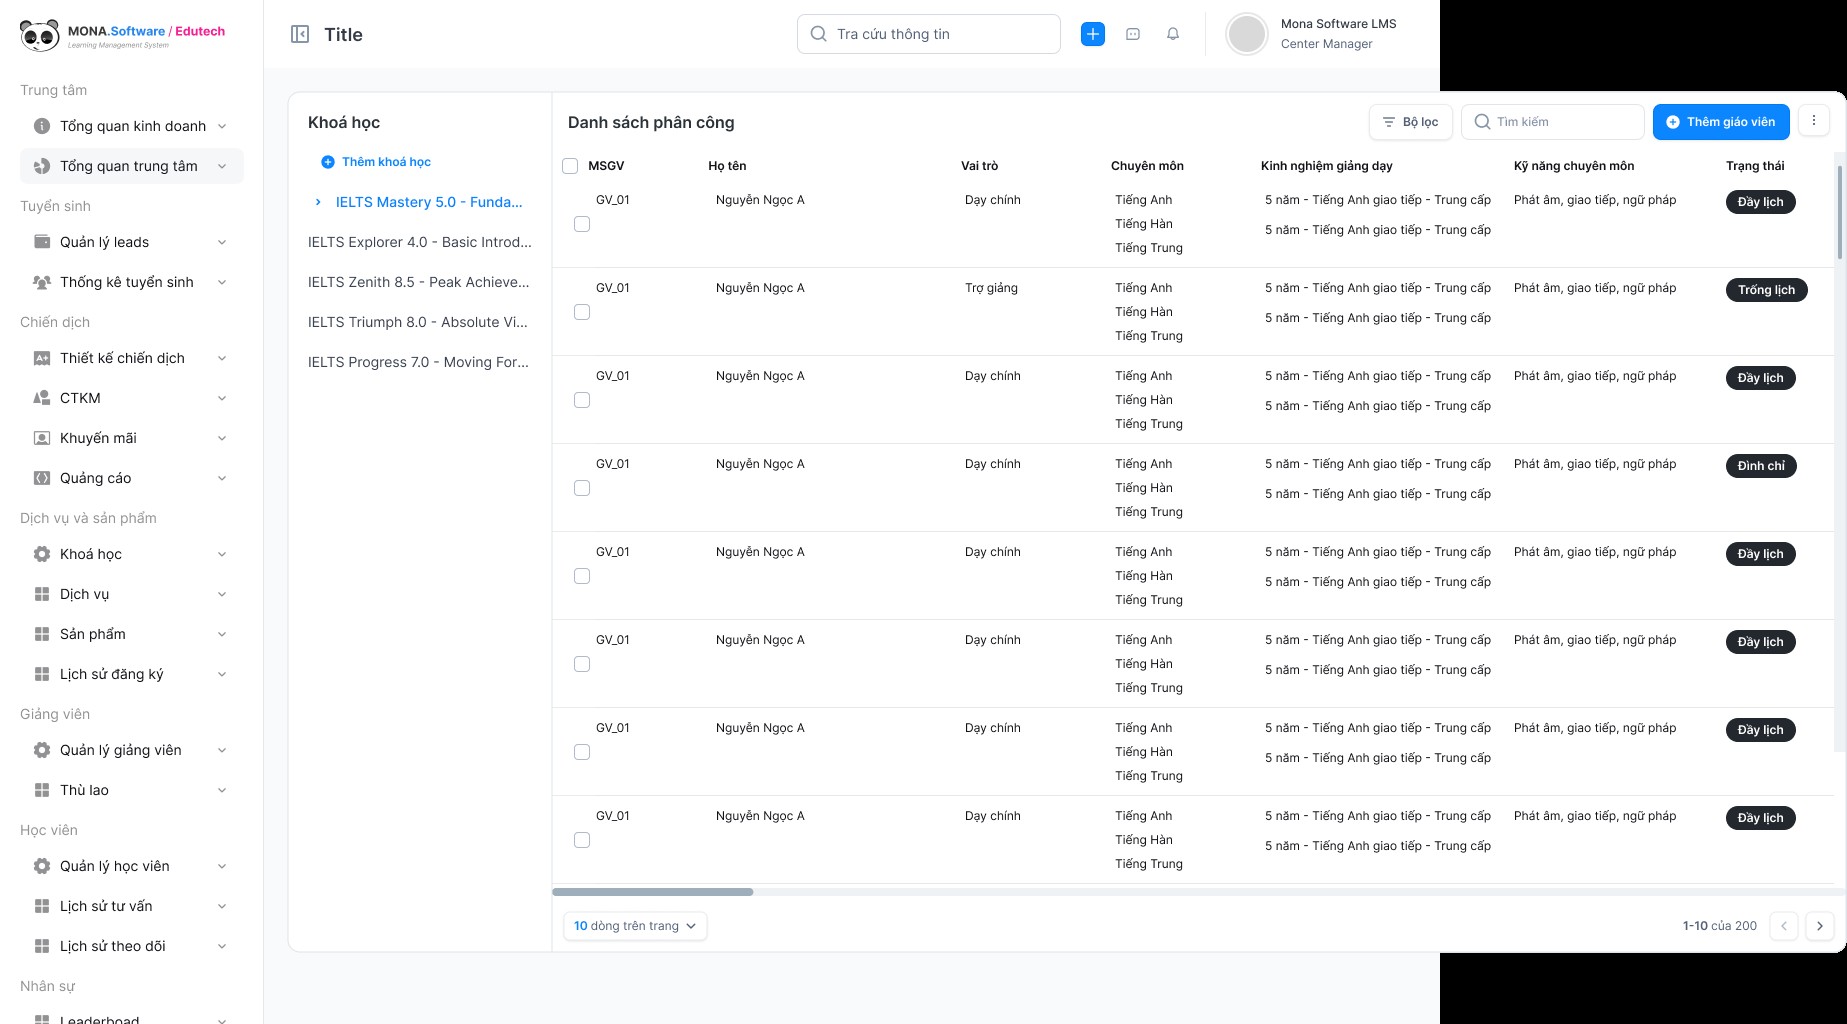Click the Quảng cáo icon
This screenshot has width=1847, height=1024.
coord(42,478)
